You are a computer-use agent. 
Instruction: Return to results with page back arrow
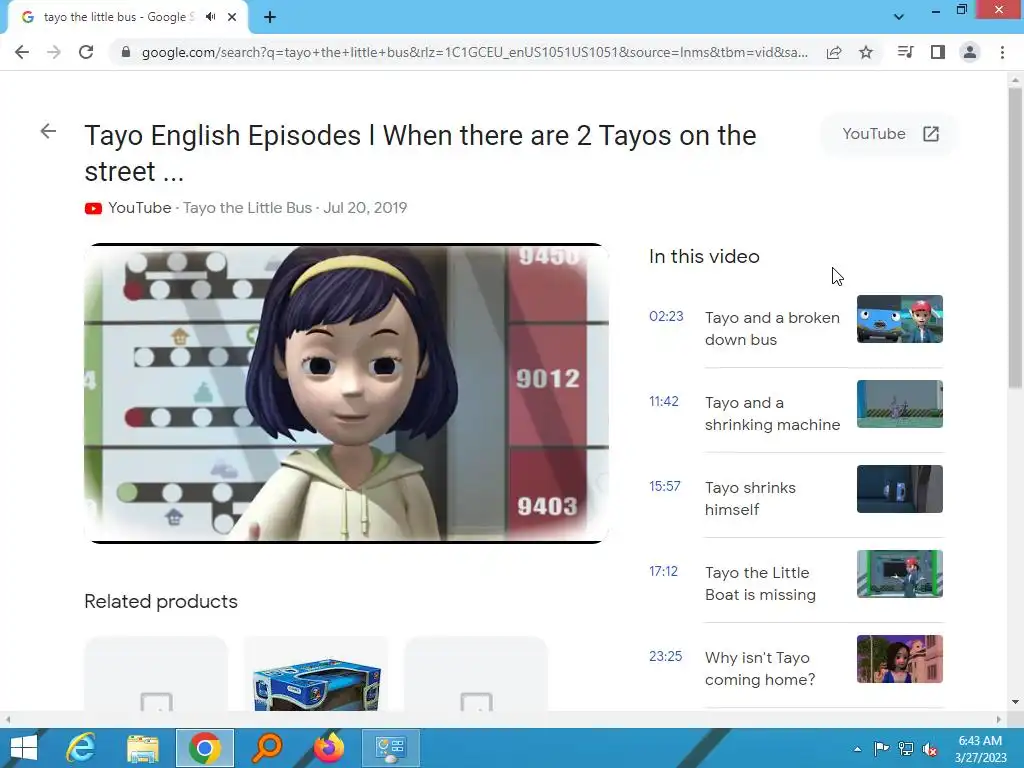click(48, 131)
